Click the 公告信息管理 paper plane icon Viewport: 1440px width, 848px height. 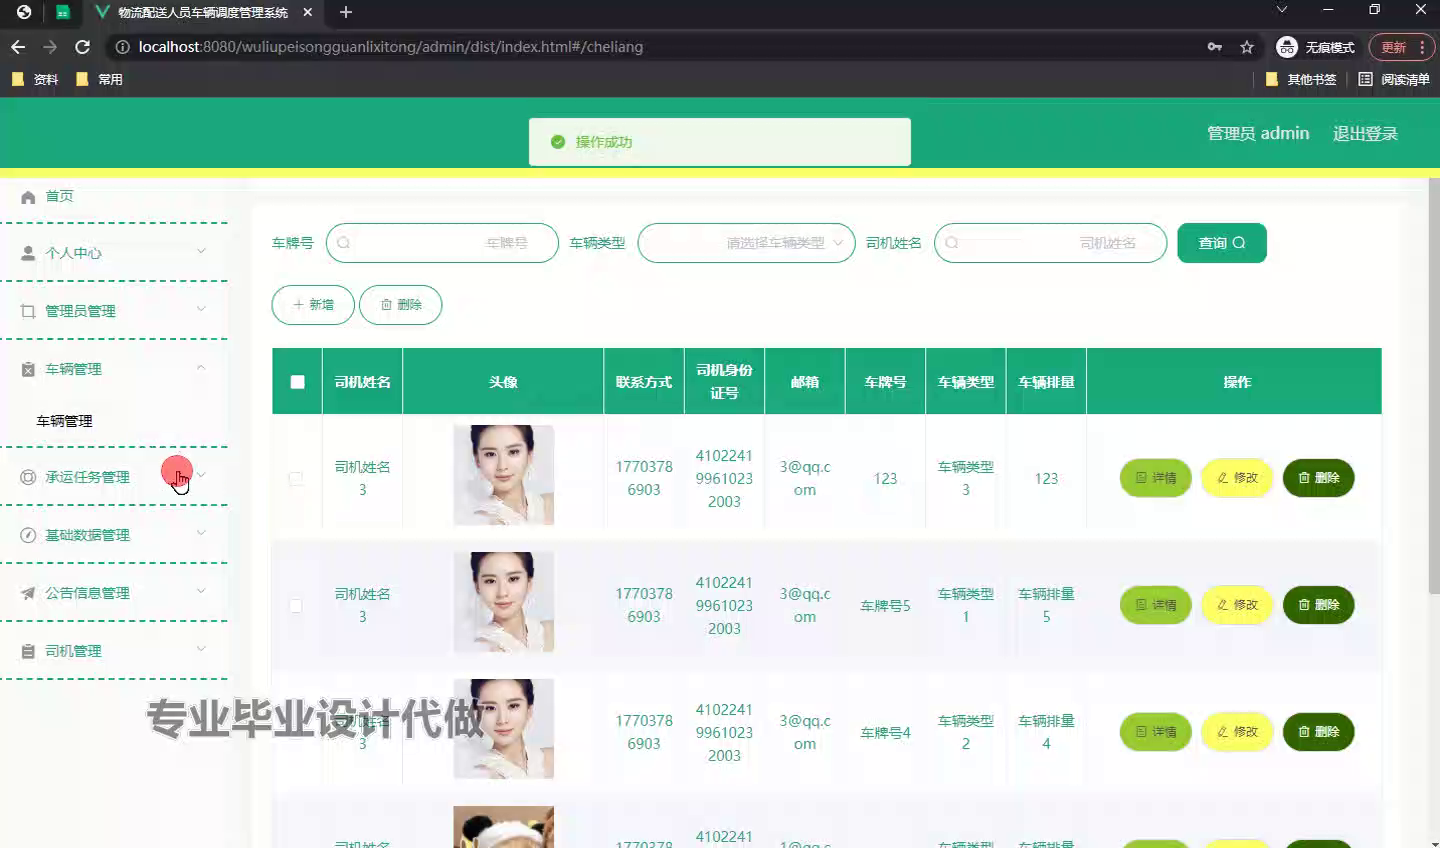point(28,593)
